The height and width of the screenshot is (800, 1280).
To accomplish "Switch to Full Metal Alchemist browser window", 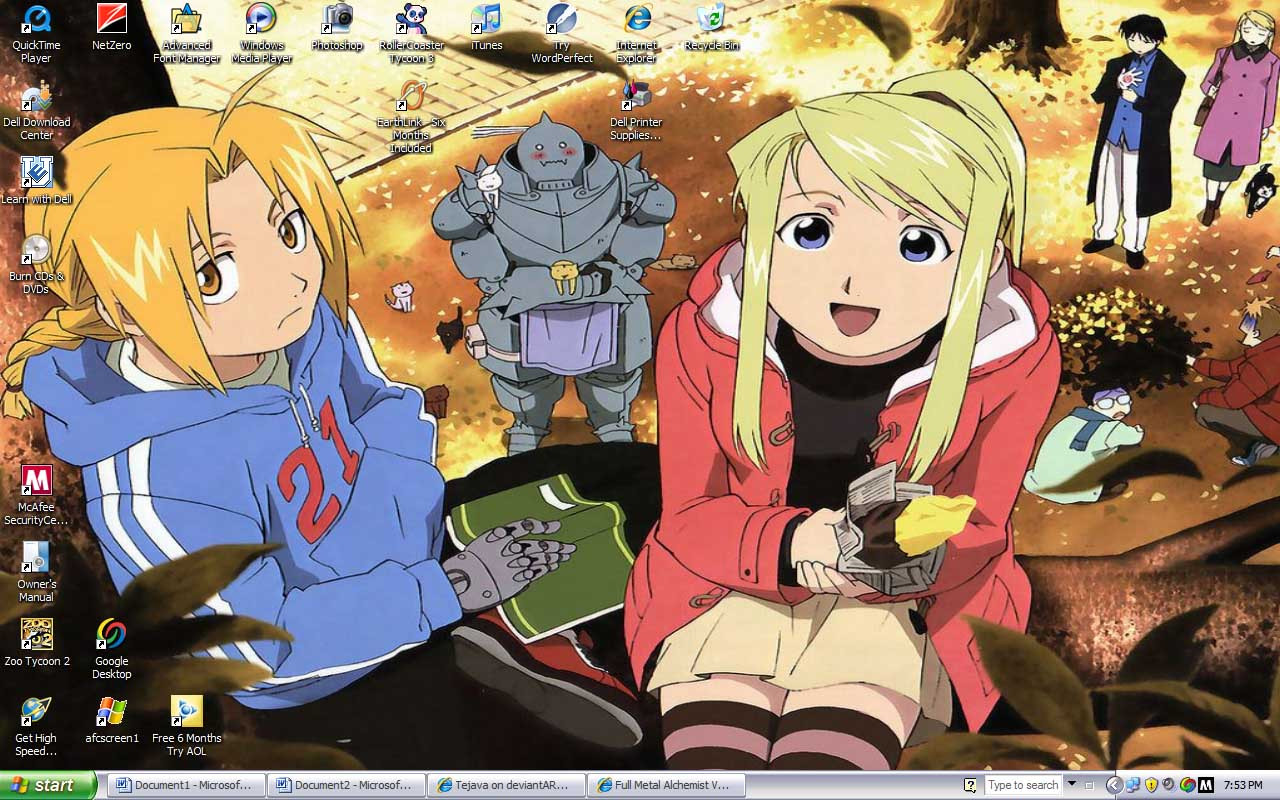I will (x=666, y=785).
